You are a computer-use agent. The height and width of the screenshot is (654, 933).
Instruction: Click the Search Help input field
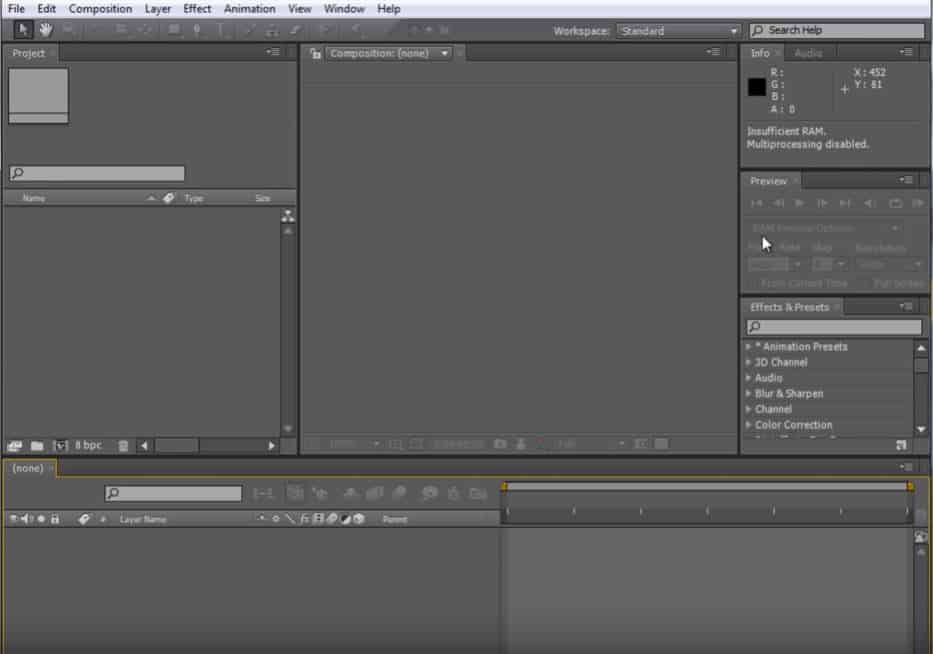[x=837, y=30]
